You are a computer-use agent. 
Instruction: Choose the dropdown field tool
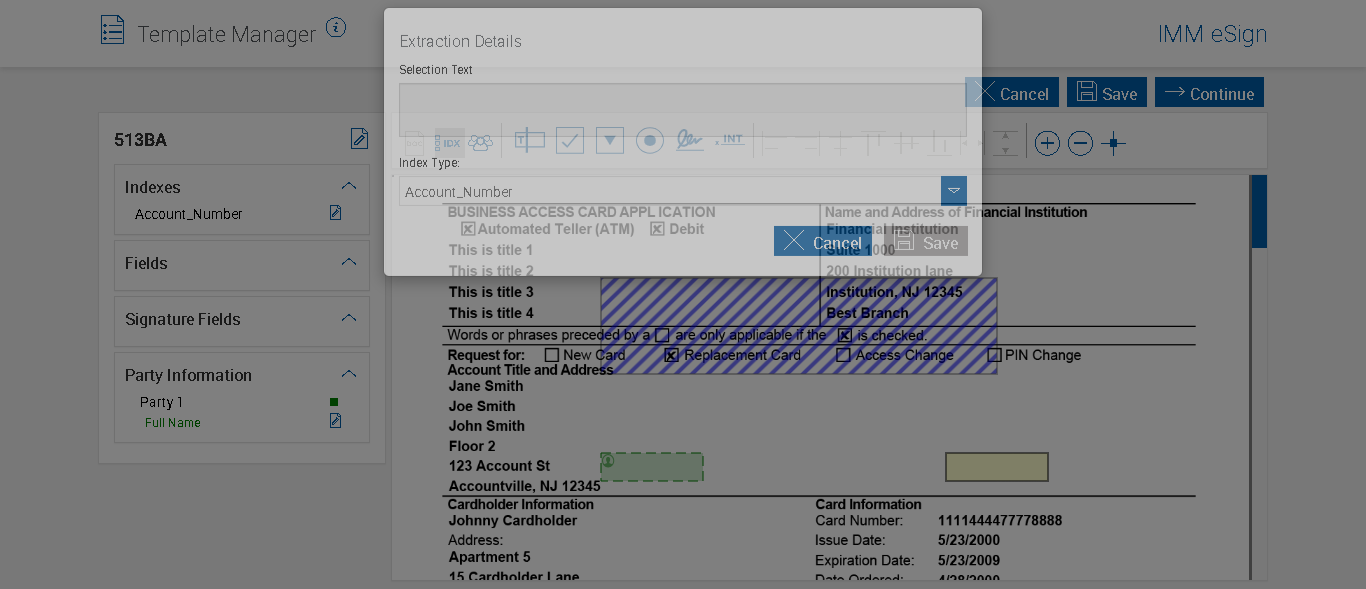[610, 141]
